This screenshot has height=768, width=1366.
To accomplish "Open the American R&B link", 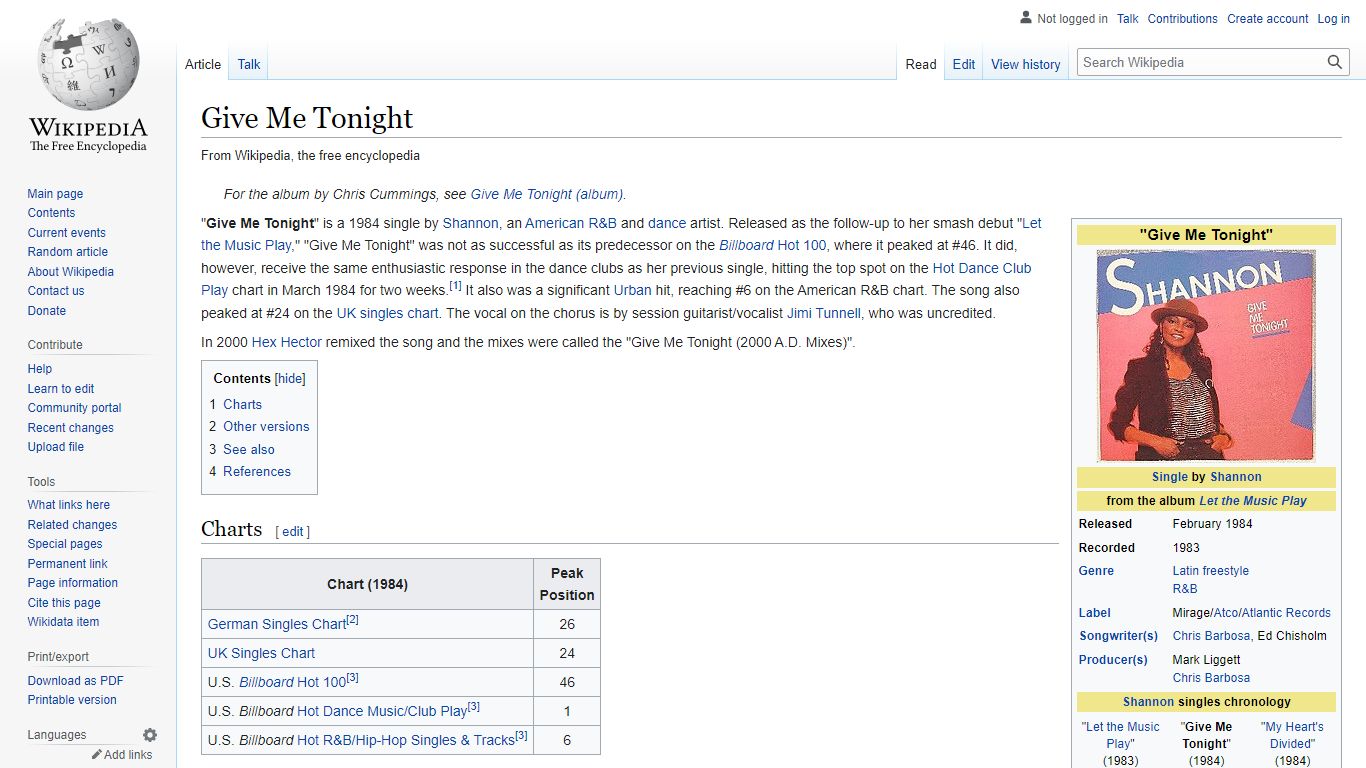I will pyautogui.click(x=571, y=223).
